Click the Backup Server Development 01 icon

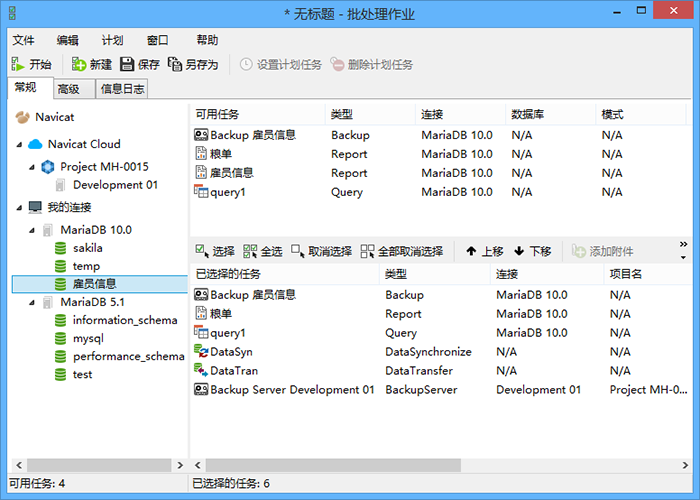[x=201, y=389]
